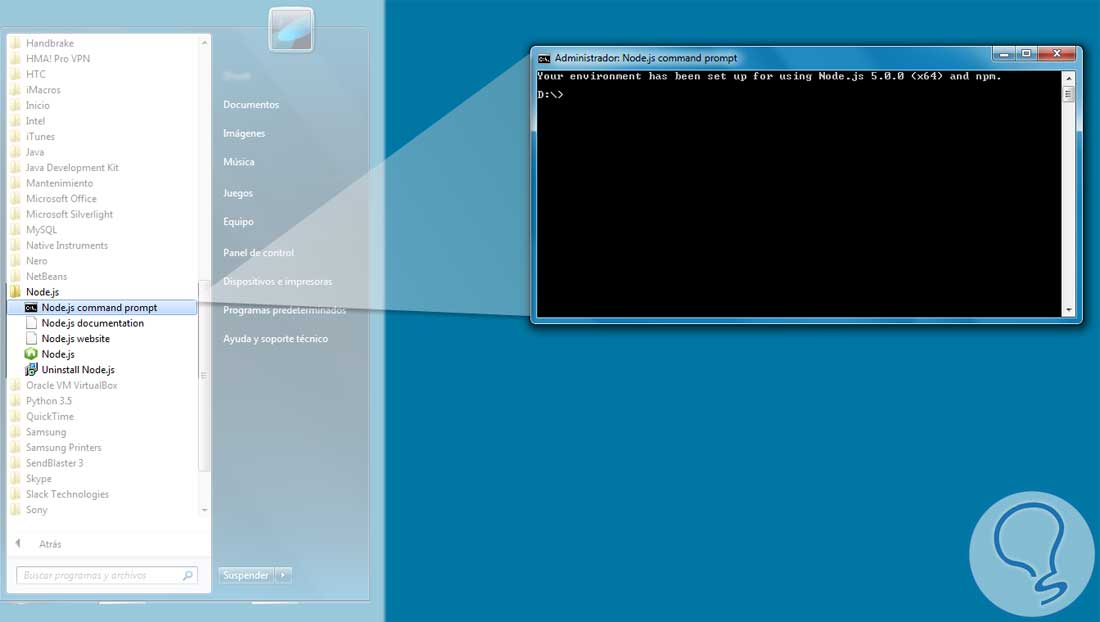Expand the Sony folder
This screenshot has height=622, width=1100.
pyautogui.click(x=36, y=510)
